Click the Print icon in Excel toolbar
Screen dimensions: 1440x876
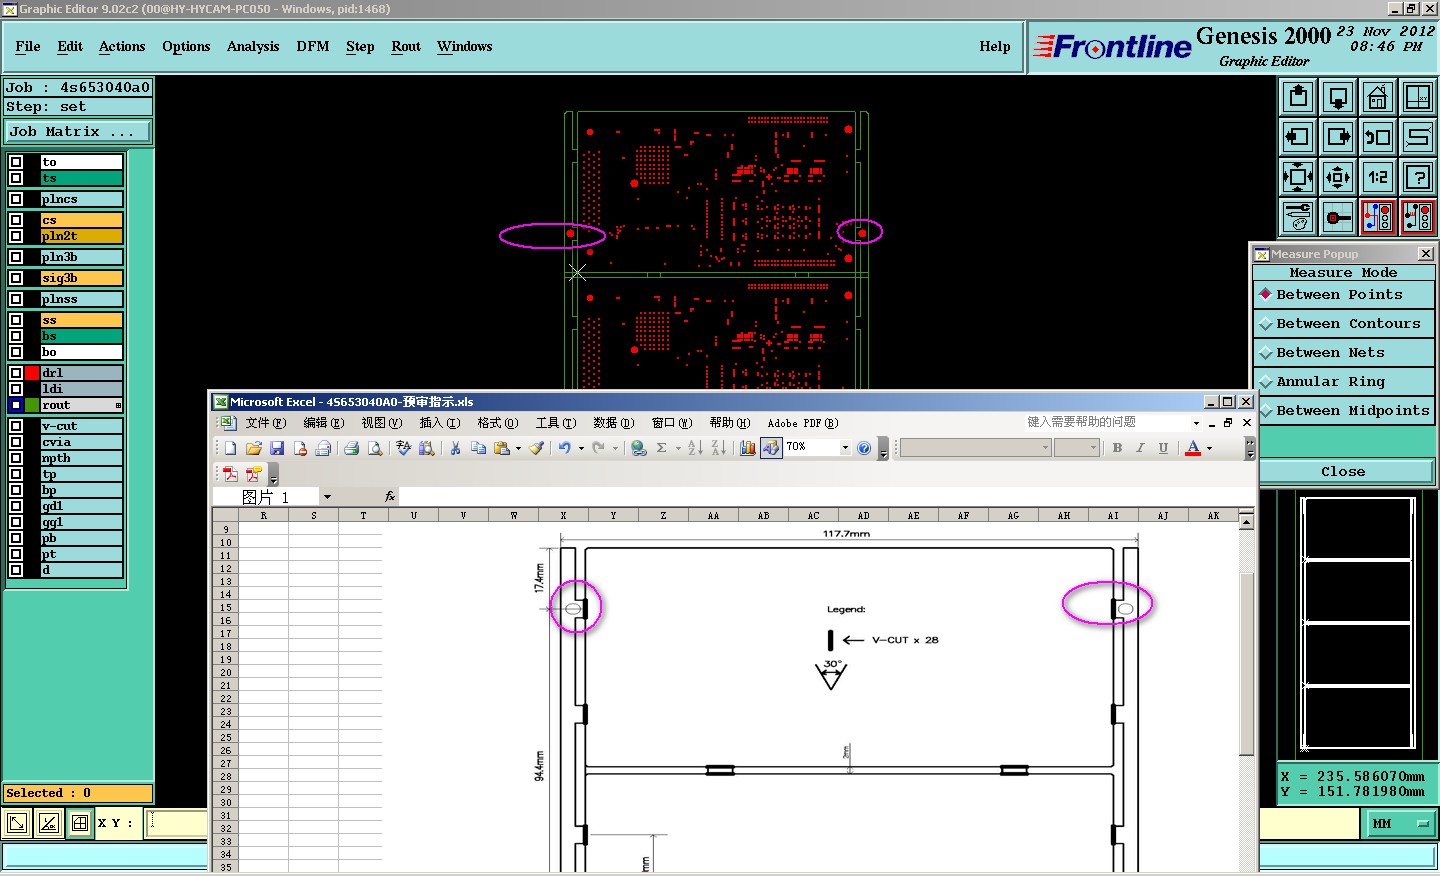click(351, 448)
